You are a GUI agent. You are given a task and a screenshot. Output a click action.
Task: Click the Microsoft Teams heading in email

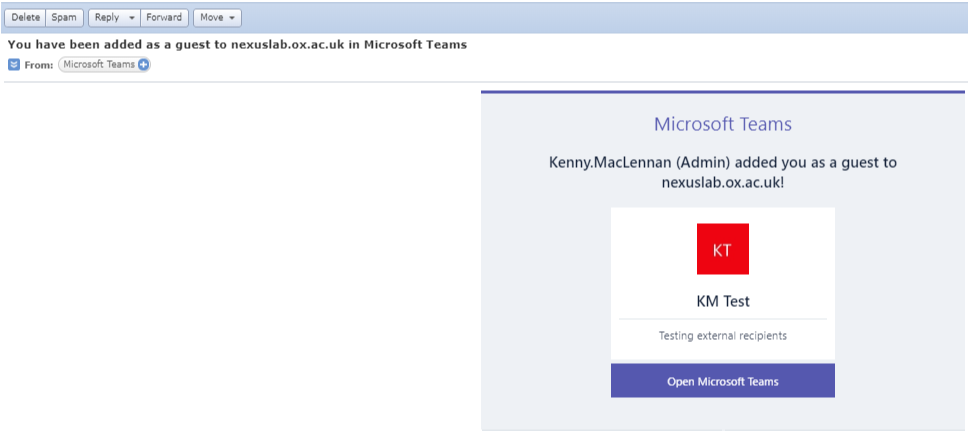(722, 124)
